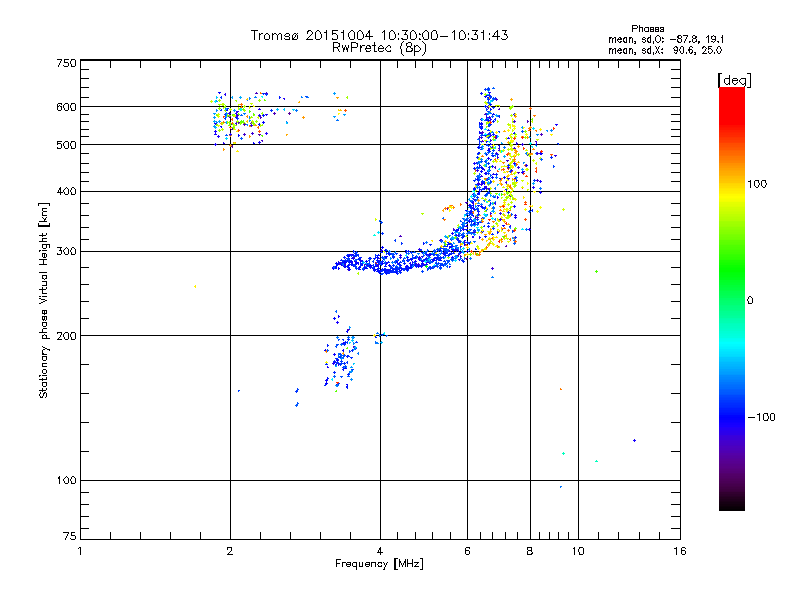Click the y-axis '75' tick label
The image size is (800, 600).
click(x=70, y=536)
